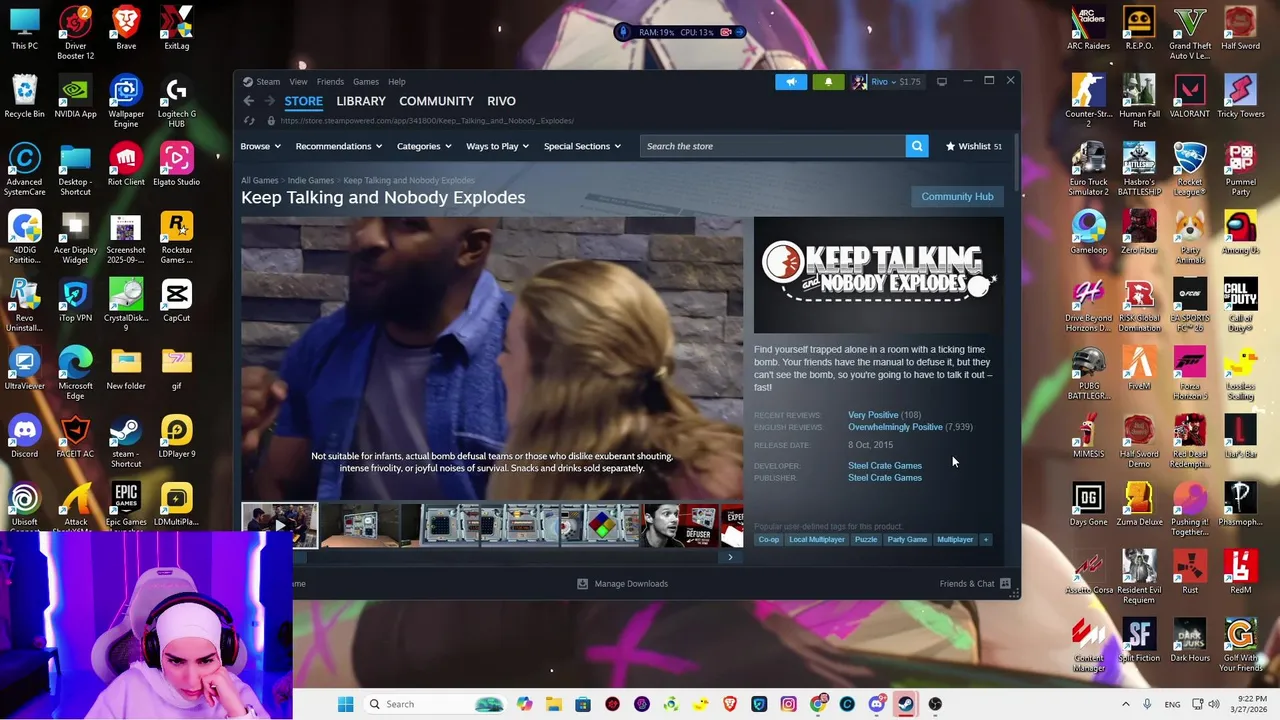Open the Phasmophobia desktop icon

pos(1240,503)
